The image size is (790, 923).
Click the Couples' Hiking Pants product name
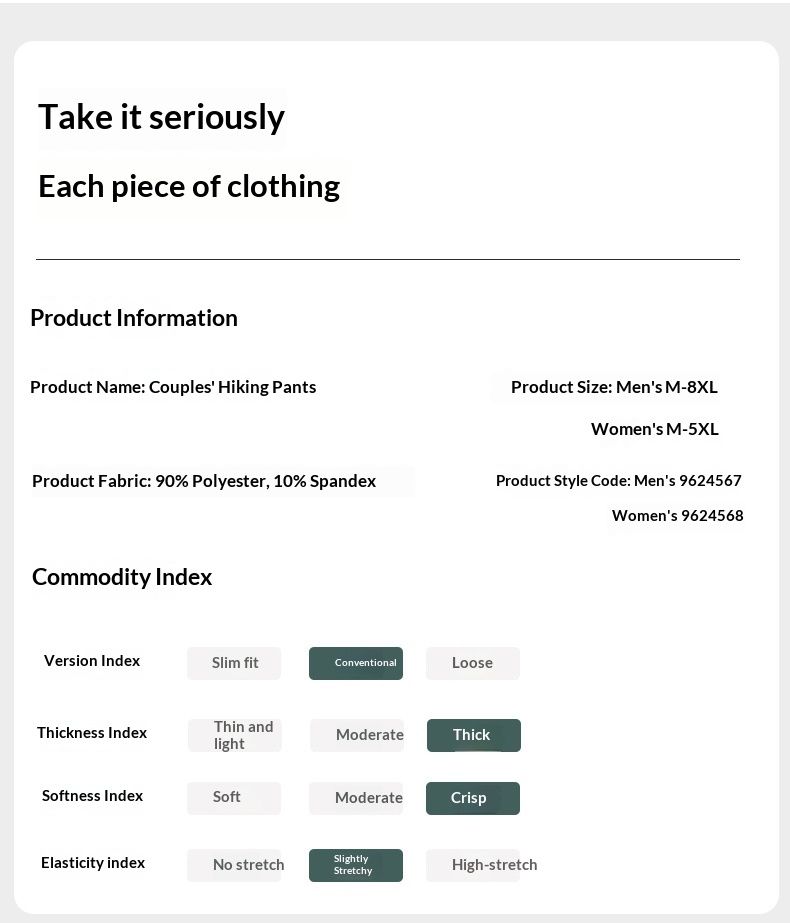pos(232,387)
